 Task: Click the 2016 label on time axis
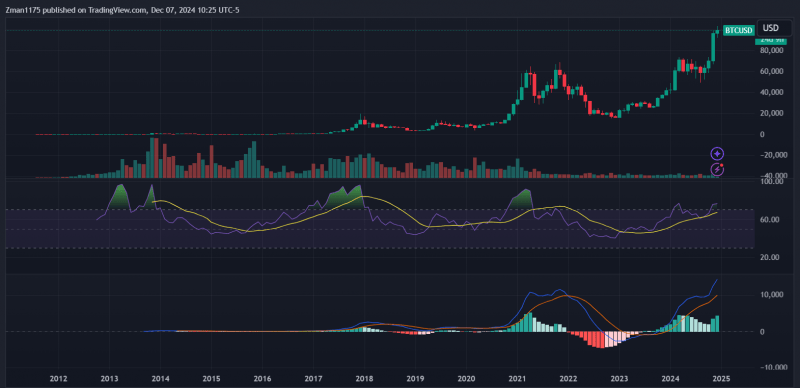point(262,378)
